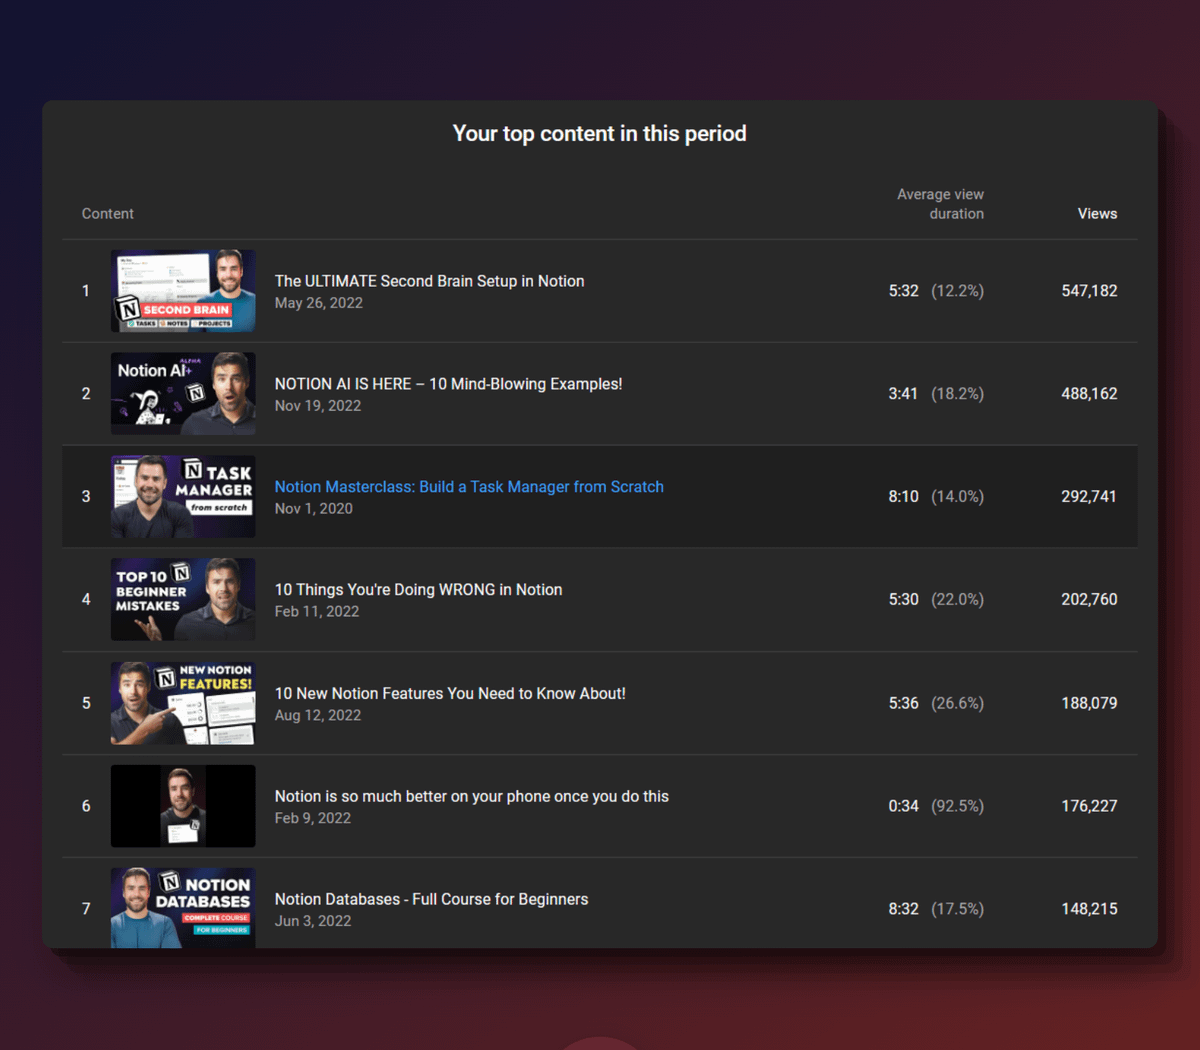Open Top 10 Beginner Mistakes thumbnail
This screenshot has width=1200, height=1050.
[183, 600]
